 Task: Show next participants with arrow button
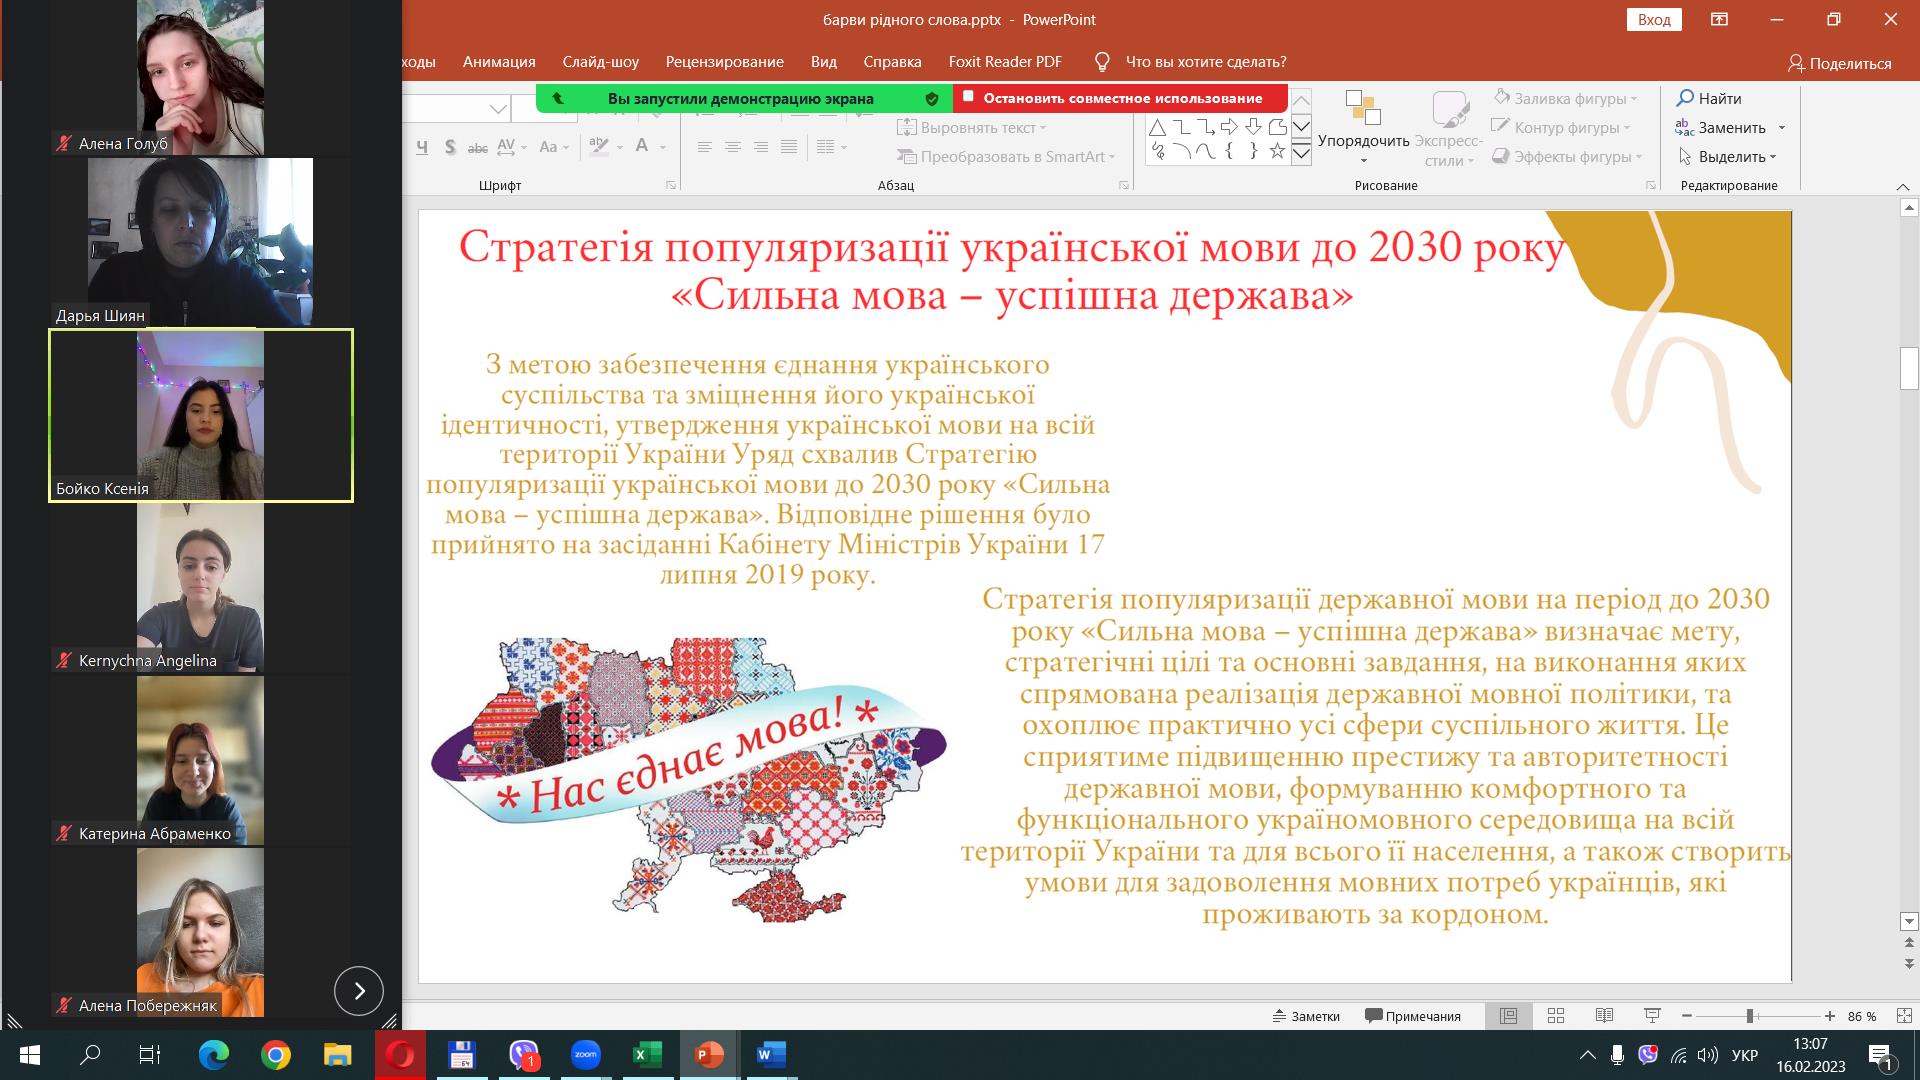359,991
